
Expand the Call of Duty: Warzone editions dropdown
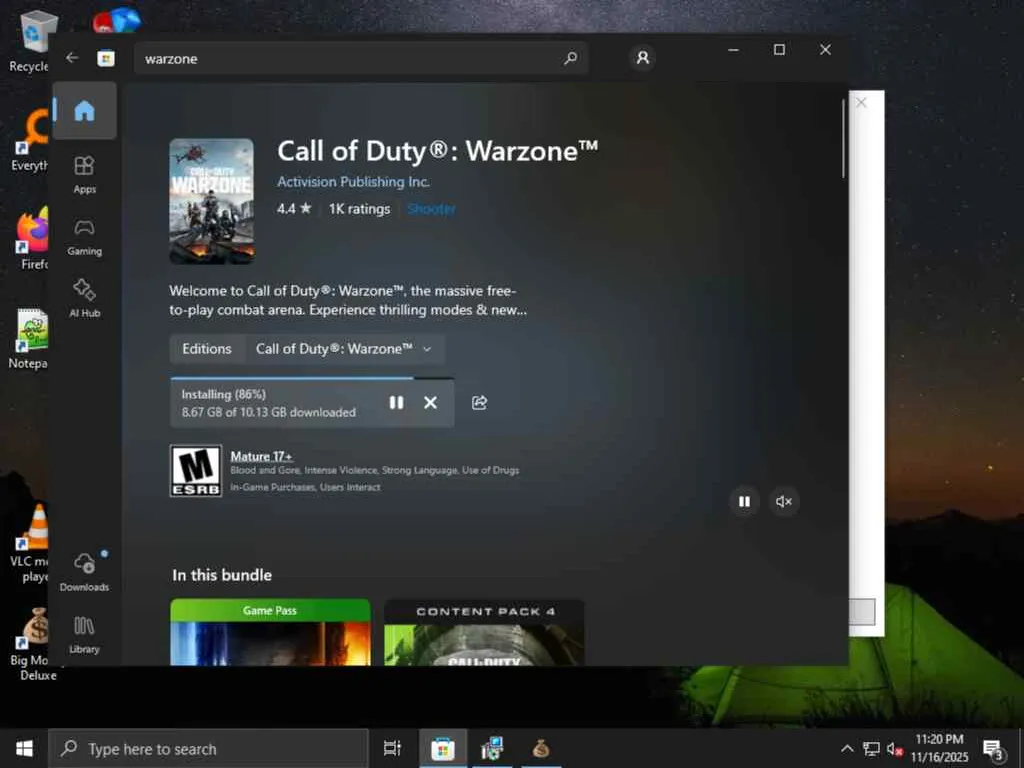344,349
